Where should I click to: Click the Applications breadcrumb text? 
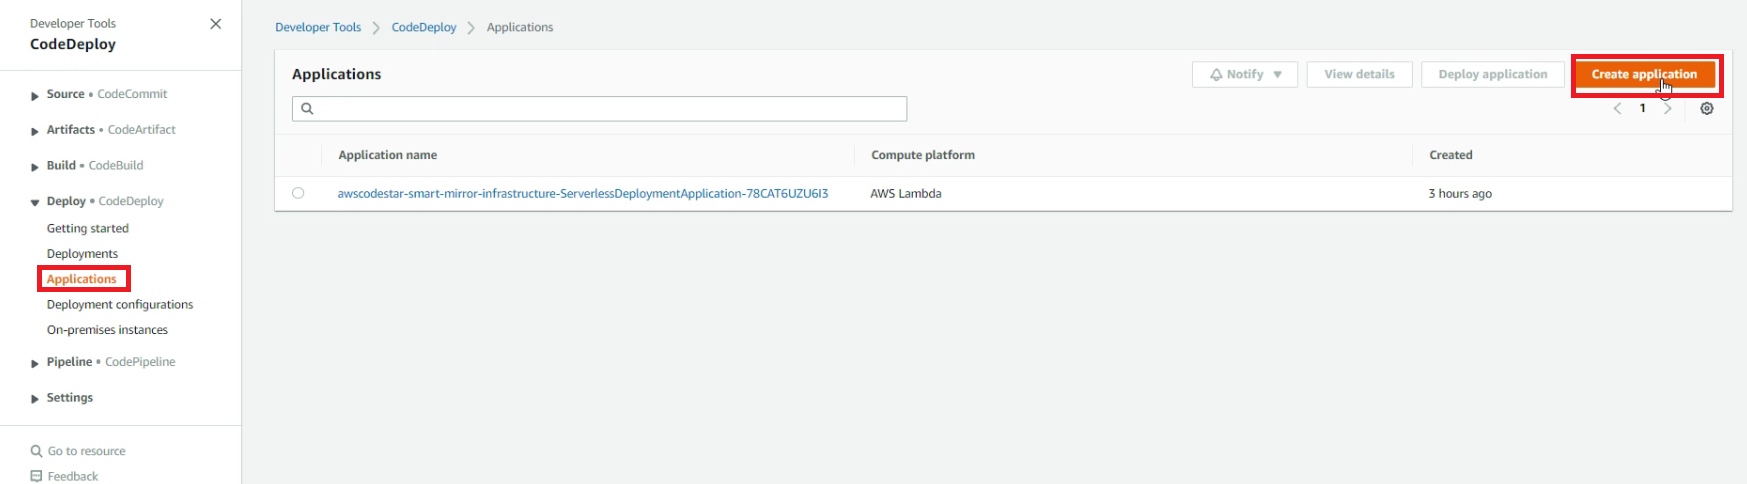click(520, 27)
